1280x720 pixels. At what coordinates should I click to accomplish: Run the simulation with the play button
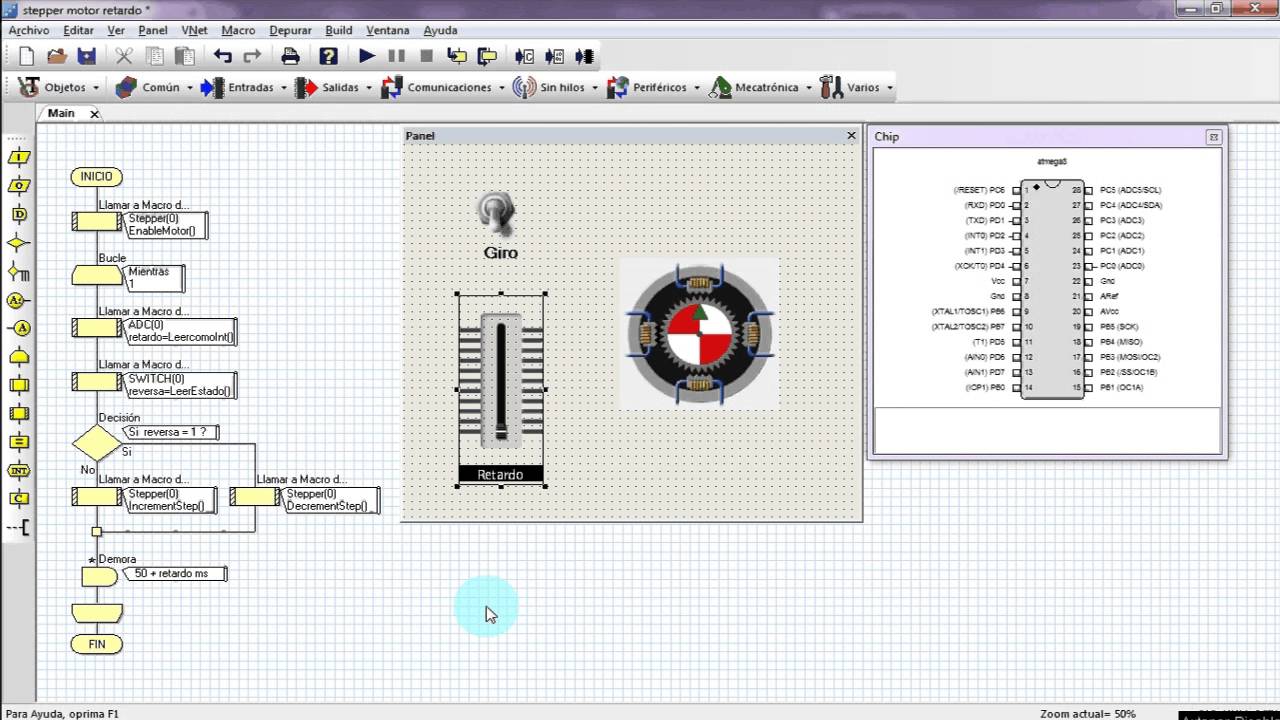[367, 56]
